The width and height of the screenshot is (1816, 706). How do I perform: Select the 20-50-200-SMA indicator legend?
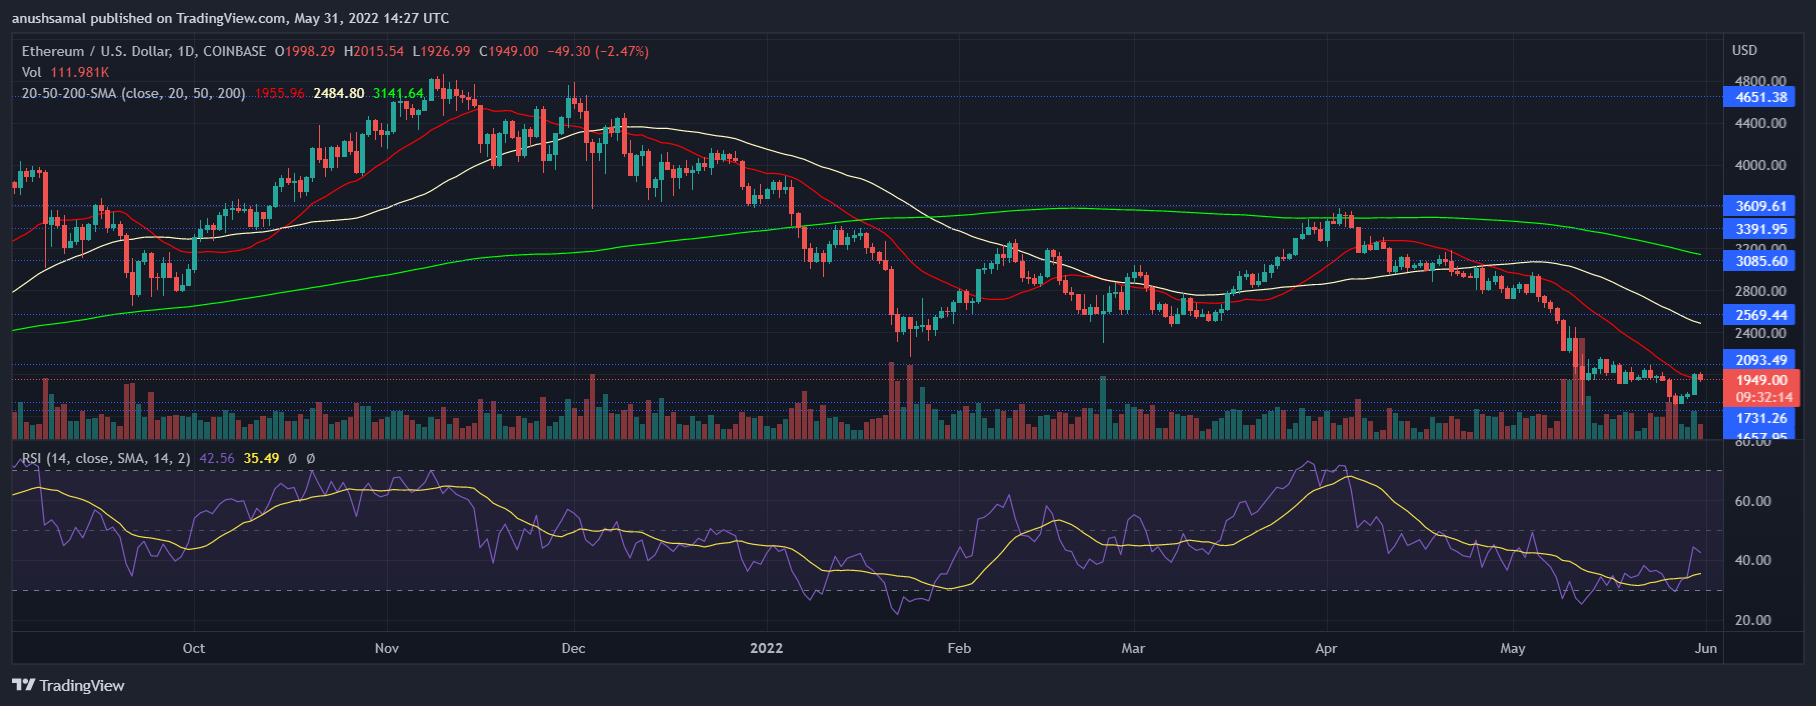point(133,93)
